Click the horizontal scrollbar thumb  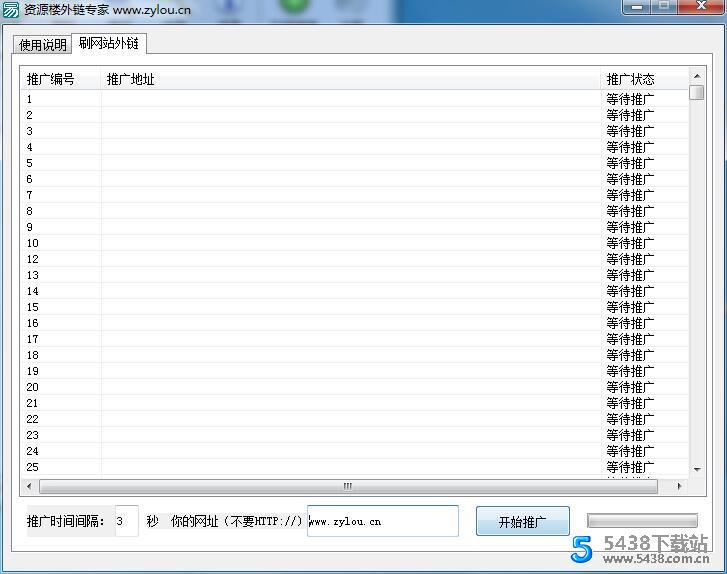(348, 486)
